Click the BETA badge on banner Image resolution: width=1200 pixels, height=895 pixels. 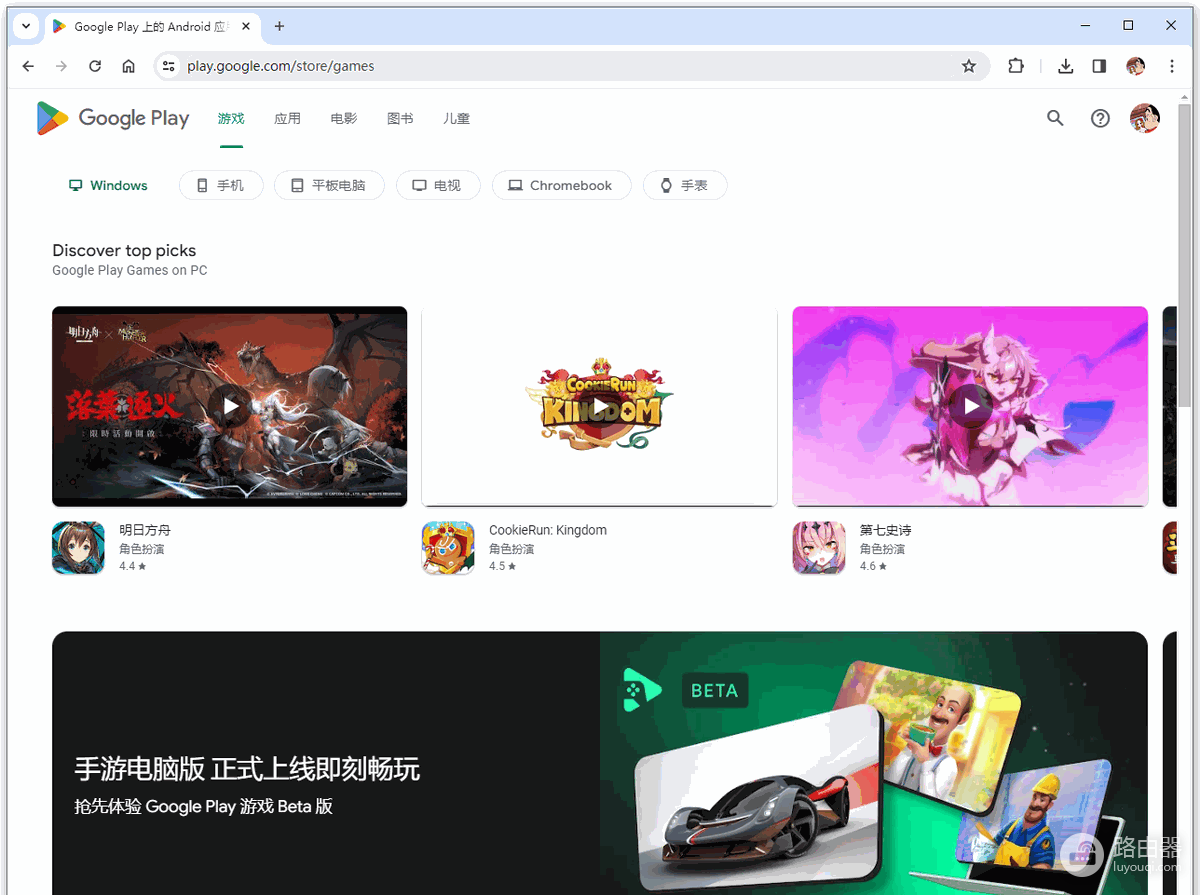click(x=715, y=690)
